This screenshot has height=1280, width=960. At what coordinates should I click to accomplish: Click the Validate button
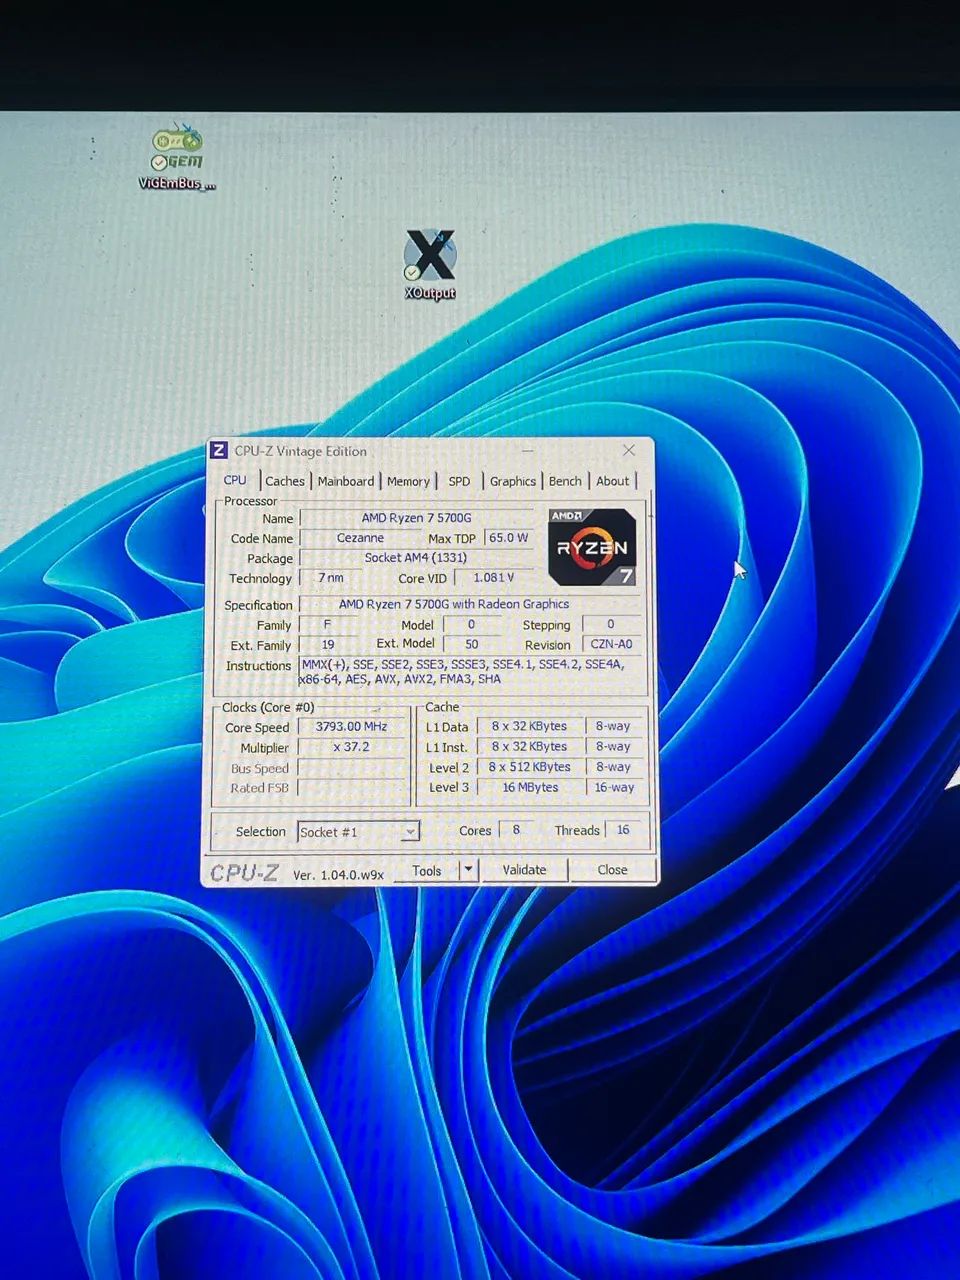524,870
